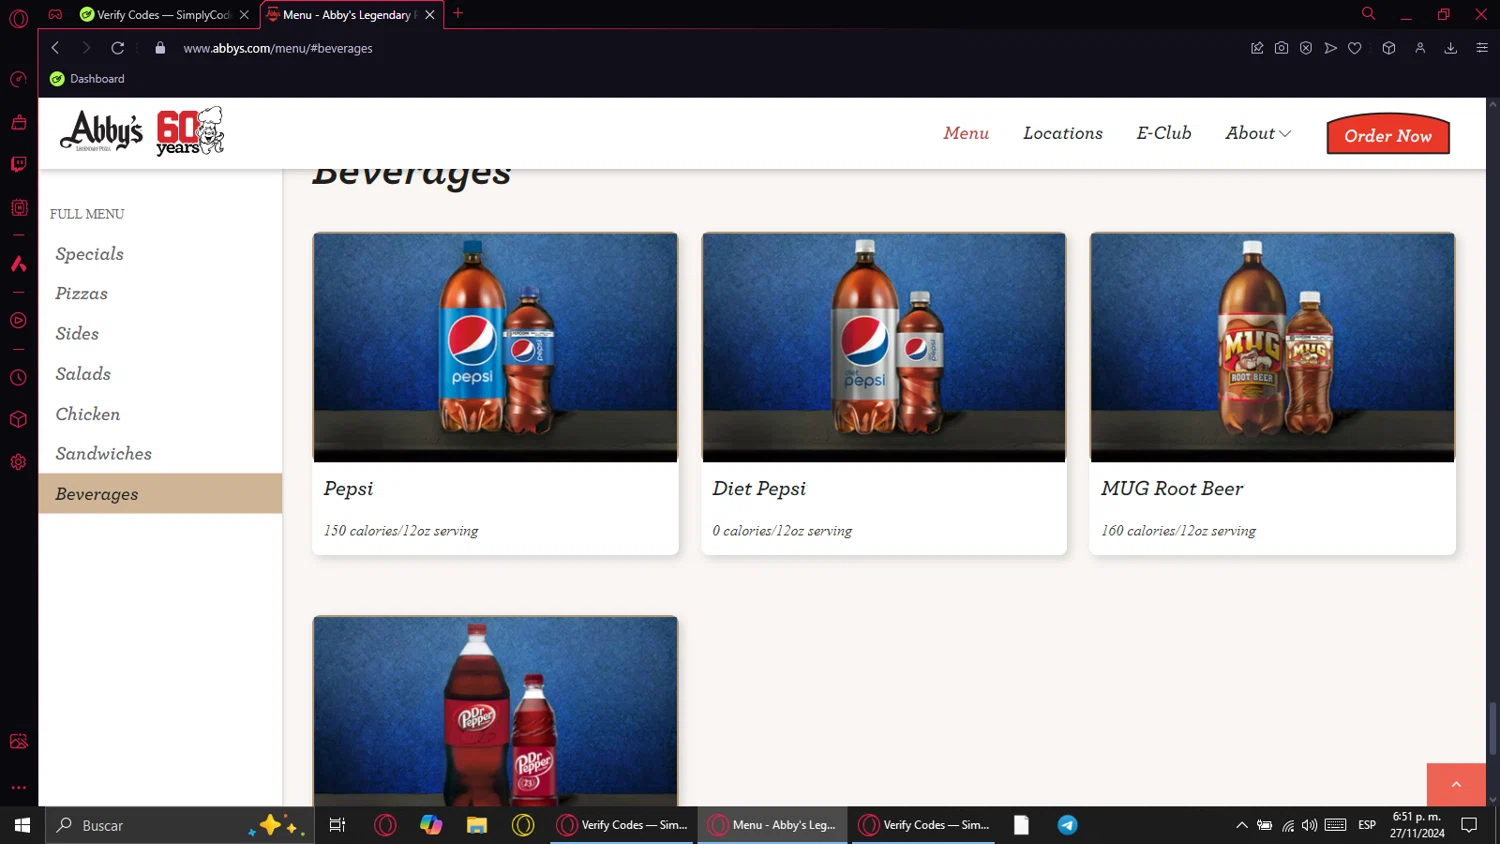Close the Abby's Menu tab

pyautogui.click(x=430, y=15)
